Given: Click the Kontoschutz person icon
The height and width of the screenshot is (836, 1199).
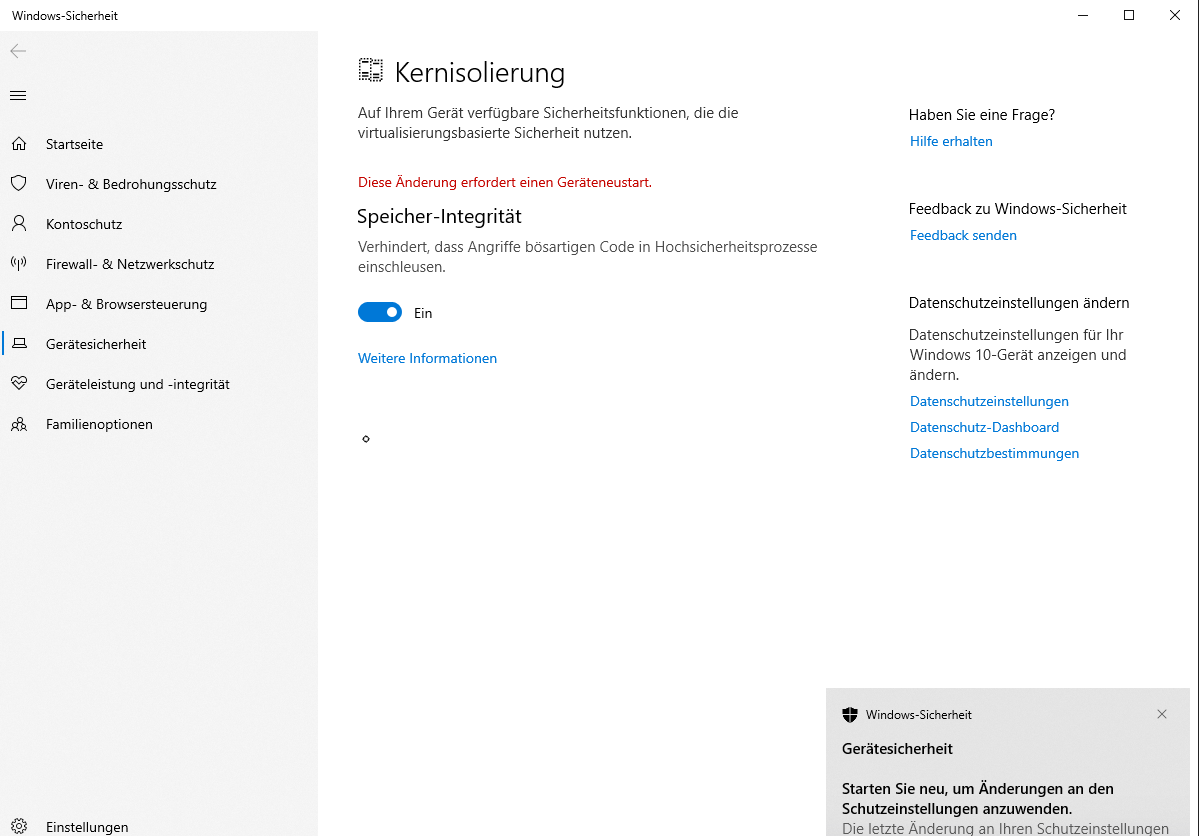Looking at the screenshot, I should tap(18, 224).
